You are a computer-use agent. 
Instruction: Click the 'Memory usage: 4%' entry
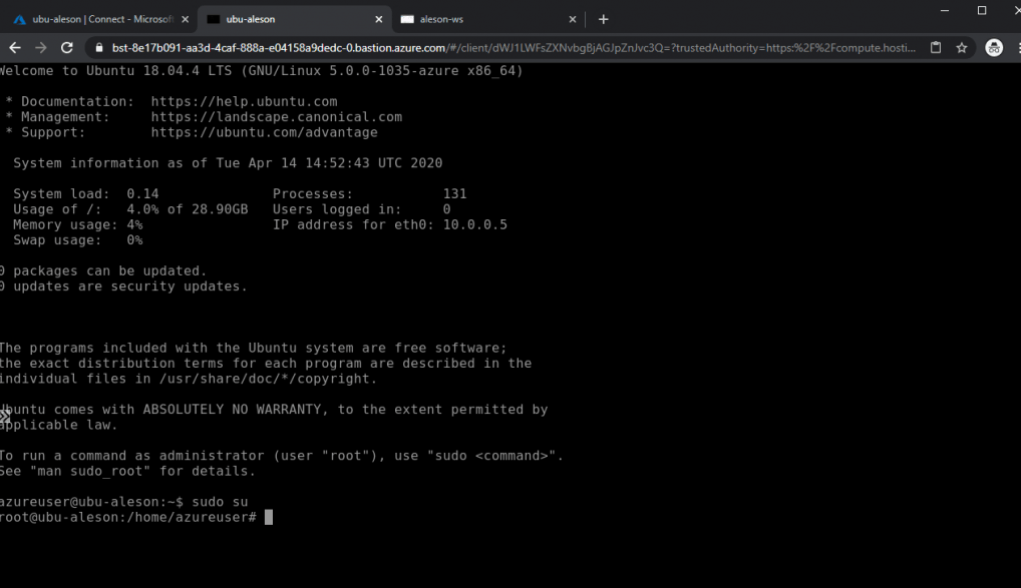[x=78, y=225]
